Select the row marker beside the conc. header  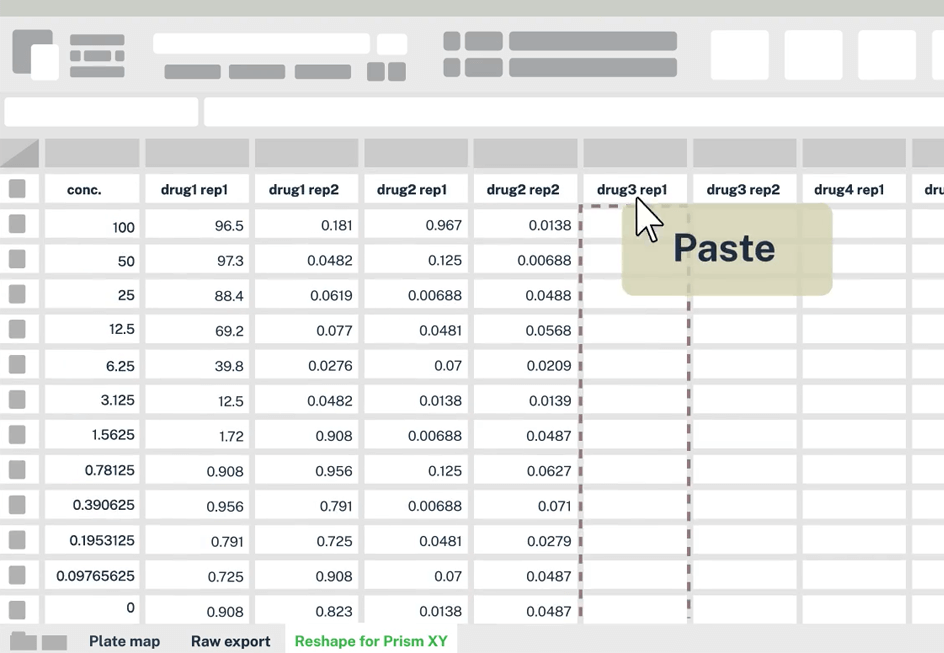click(x=17, y=189)
